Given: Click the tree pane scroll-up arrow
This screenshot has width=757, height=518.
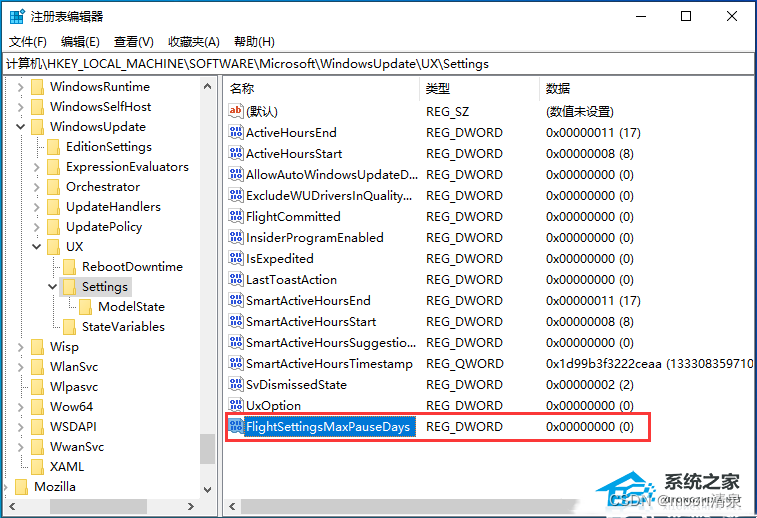Looking at the screenshot, I should 208,86.
